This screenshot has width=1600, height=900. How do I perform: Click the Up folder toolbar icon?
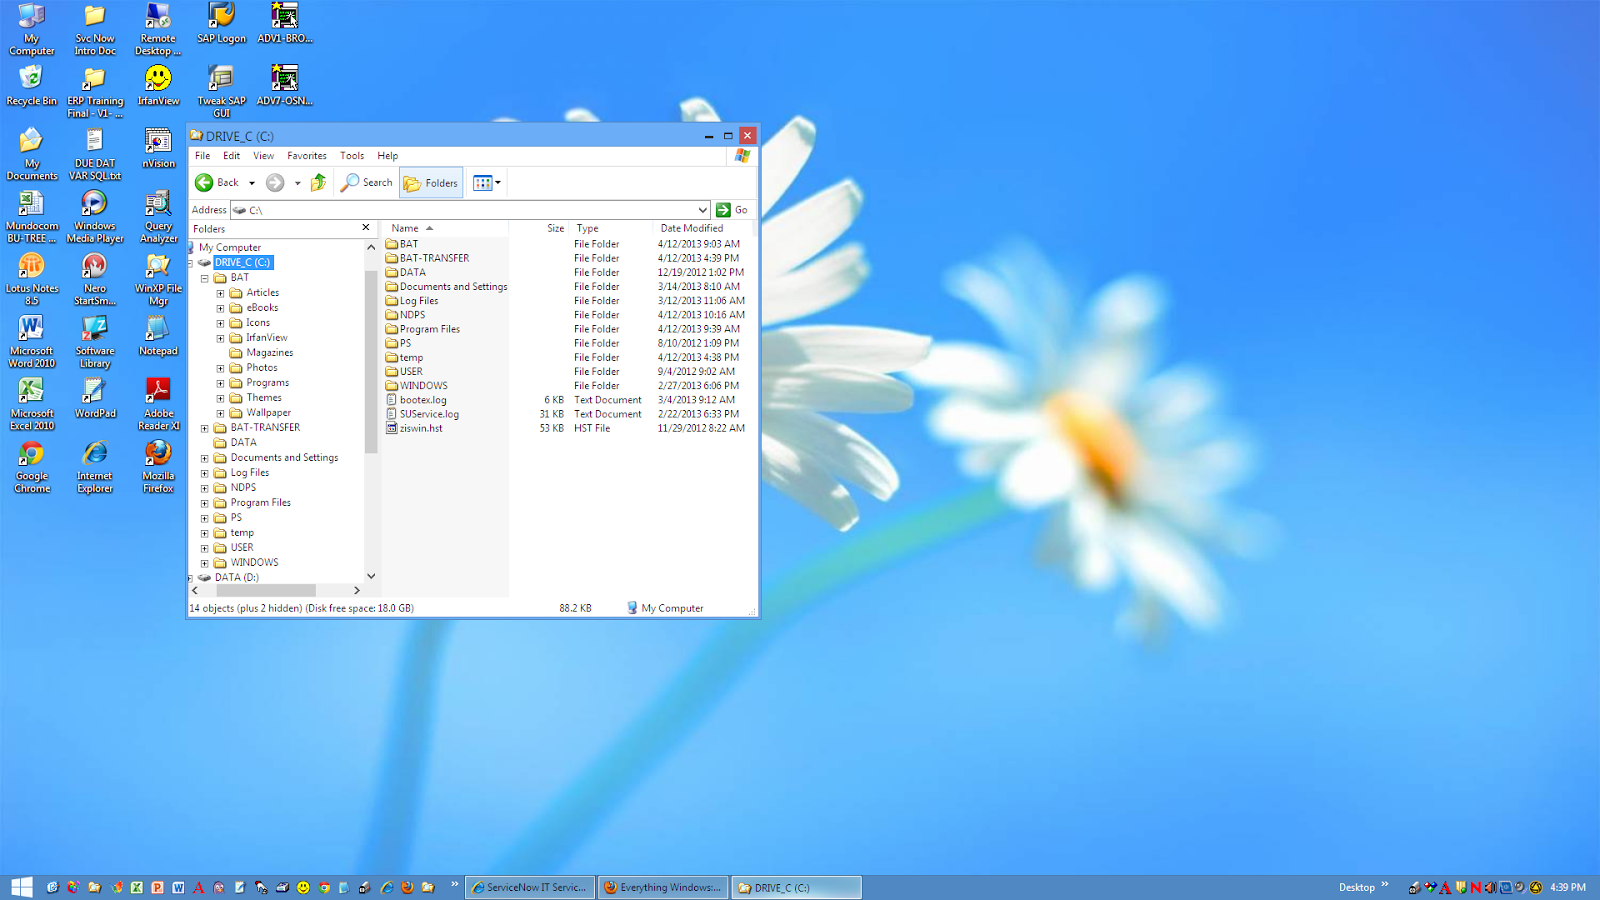click(x=318, y=182)
